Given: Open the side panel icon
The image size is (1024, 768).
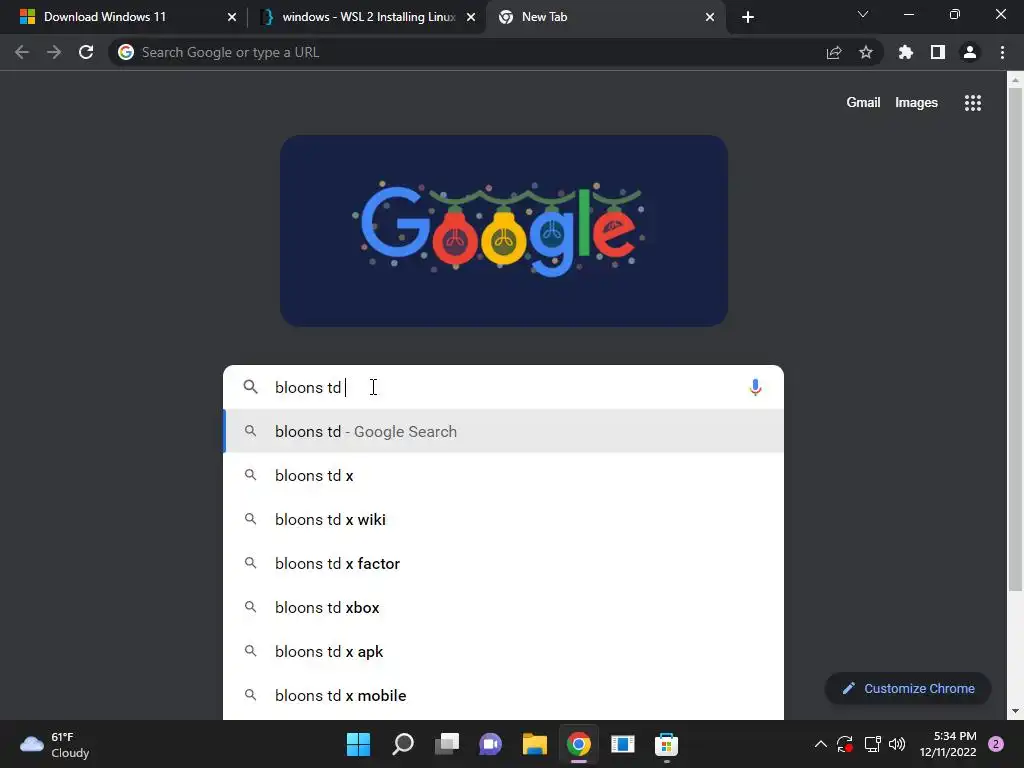Looking at the screenshot, I should point(938,52).
